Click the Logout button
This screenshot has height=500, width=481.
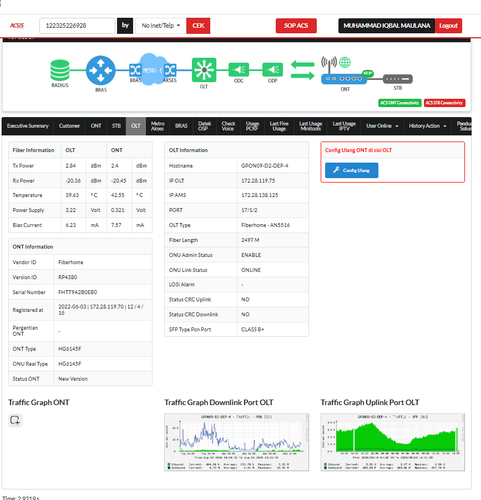pos(448,26)
